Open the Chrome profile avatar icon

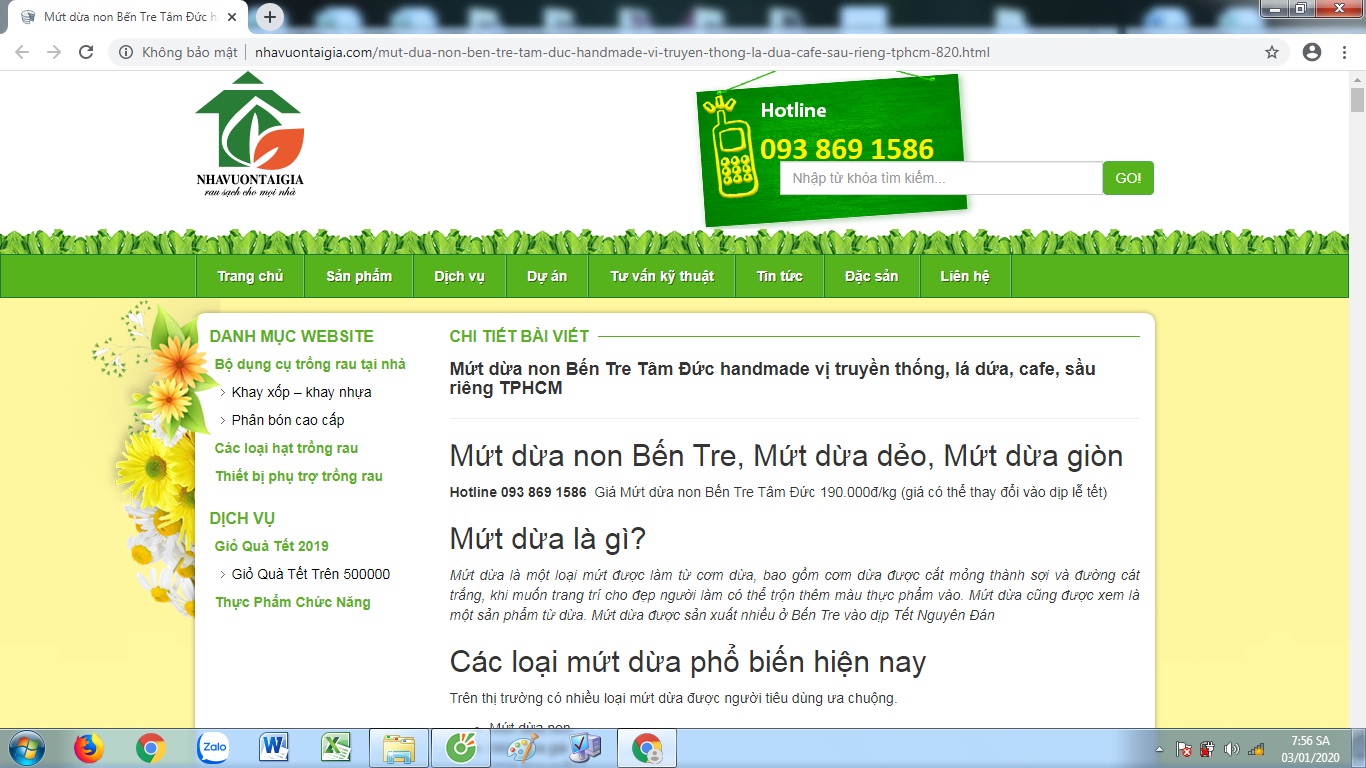(x=1312, y=52)
